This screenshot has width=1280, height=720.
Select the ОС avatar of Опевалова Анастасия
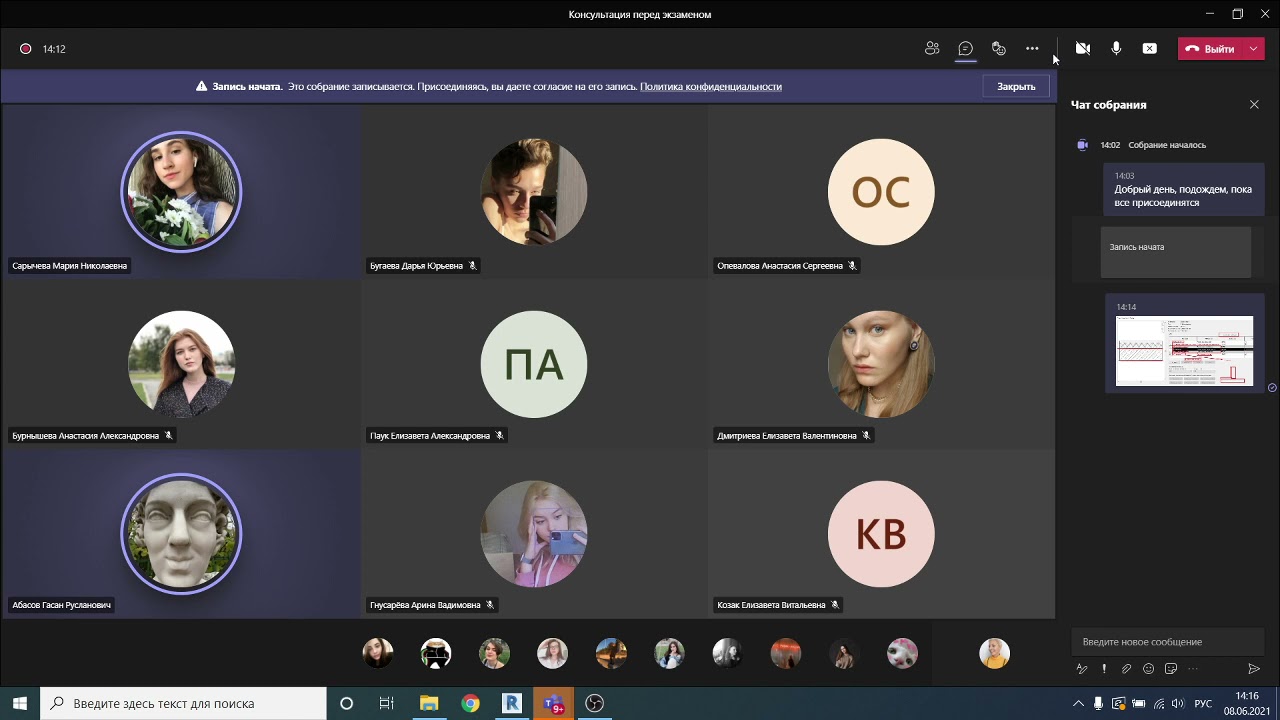click(x=881, y=191)
